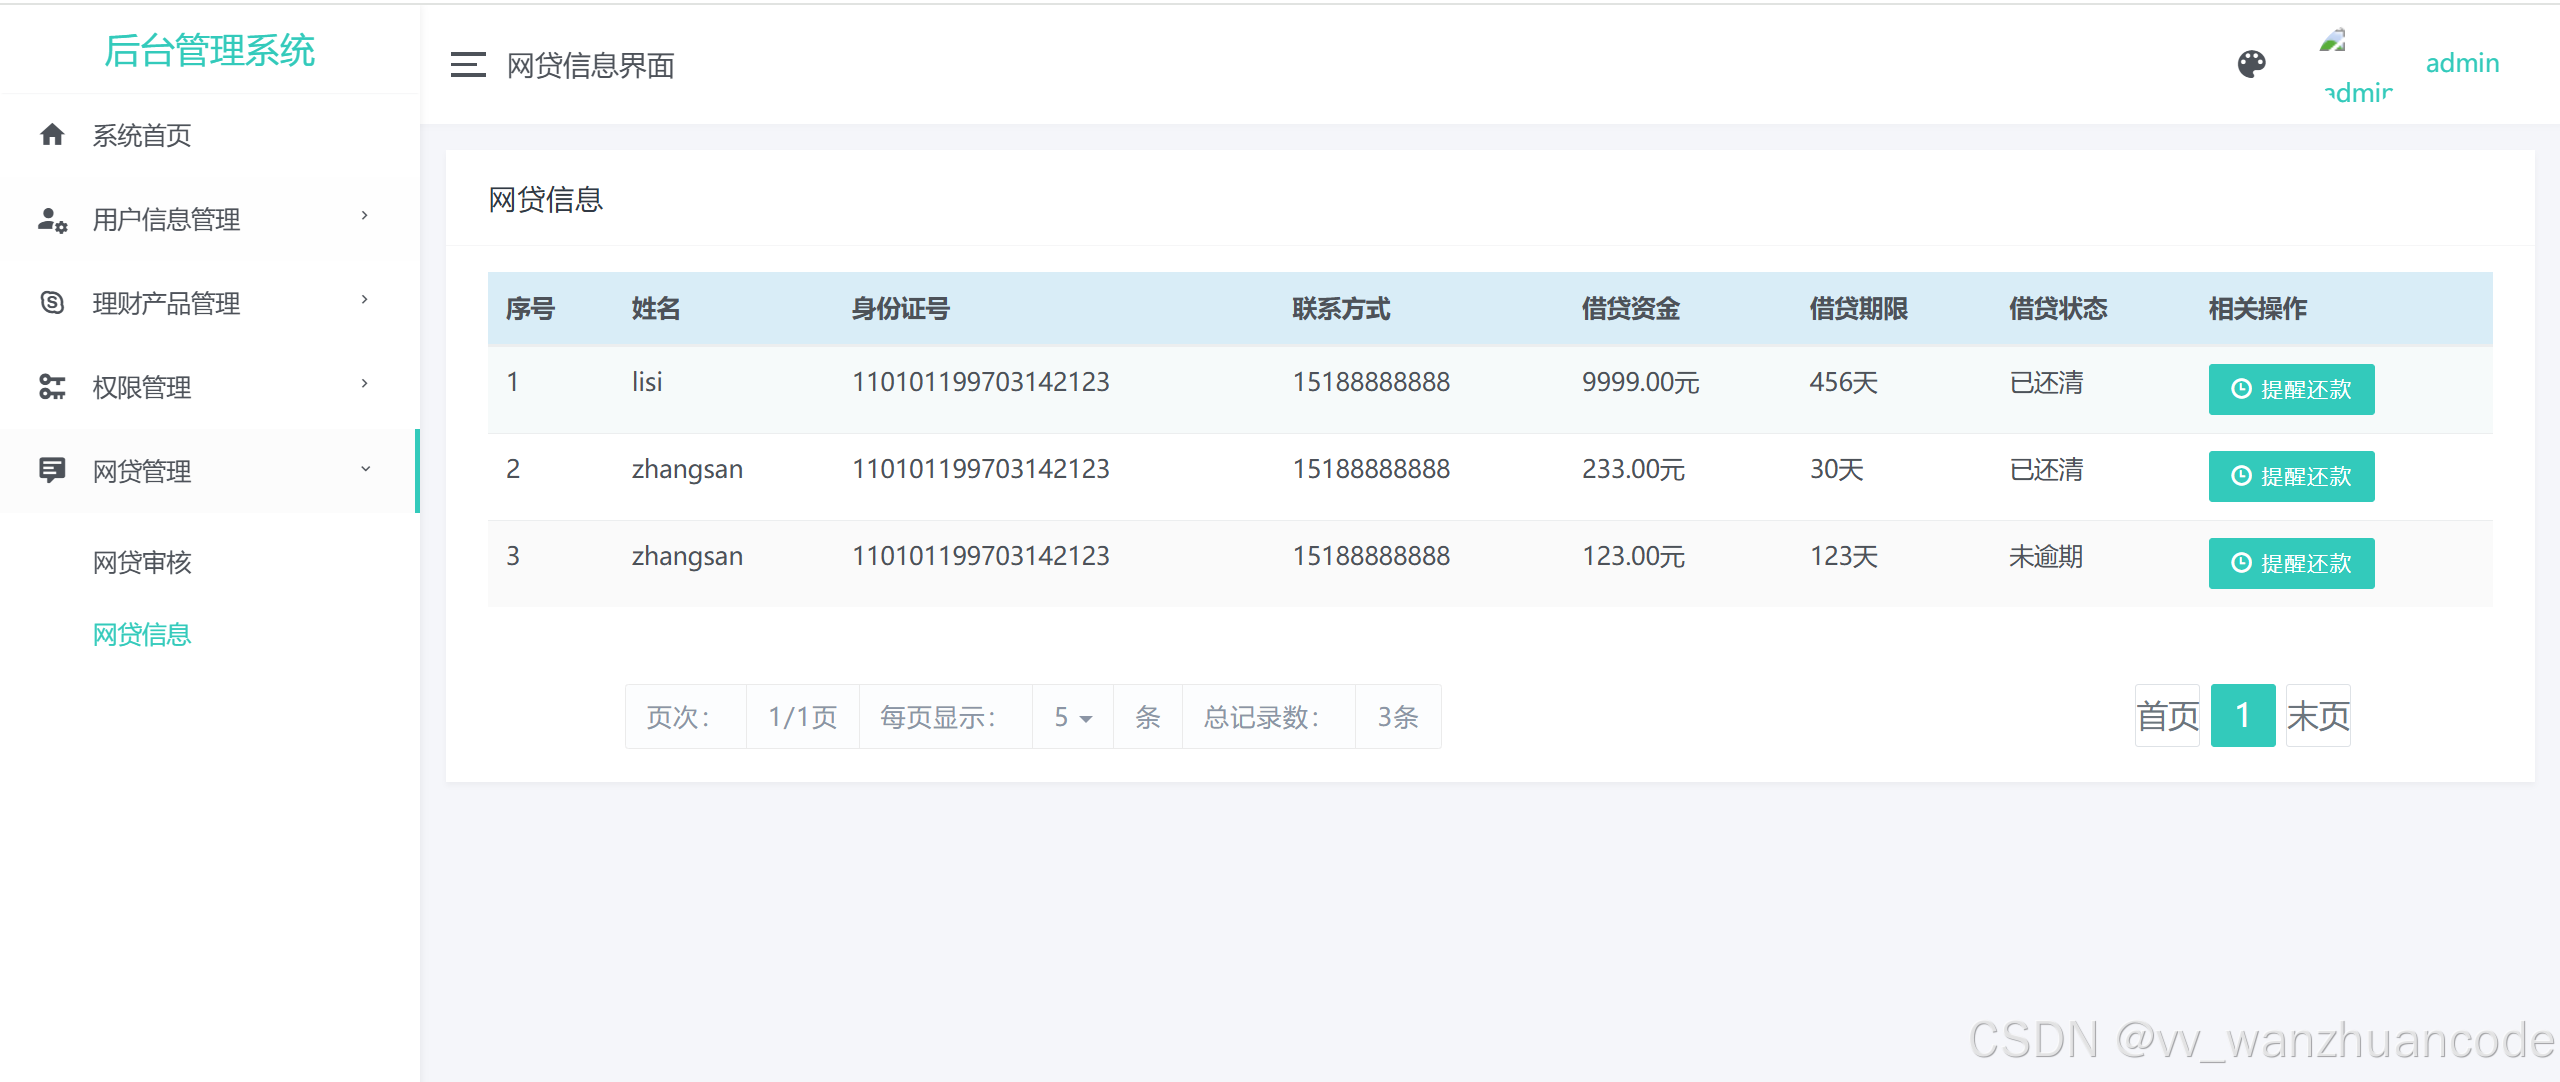Viewport: 2560px width, 1082px height.
Task: Click the hamburger menu toggle icon
Action: point(467,65)
